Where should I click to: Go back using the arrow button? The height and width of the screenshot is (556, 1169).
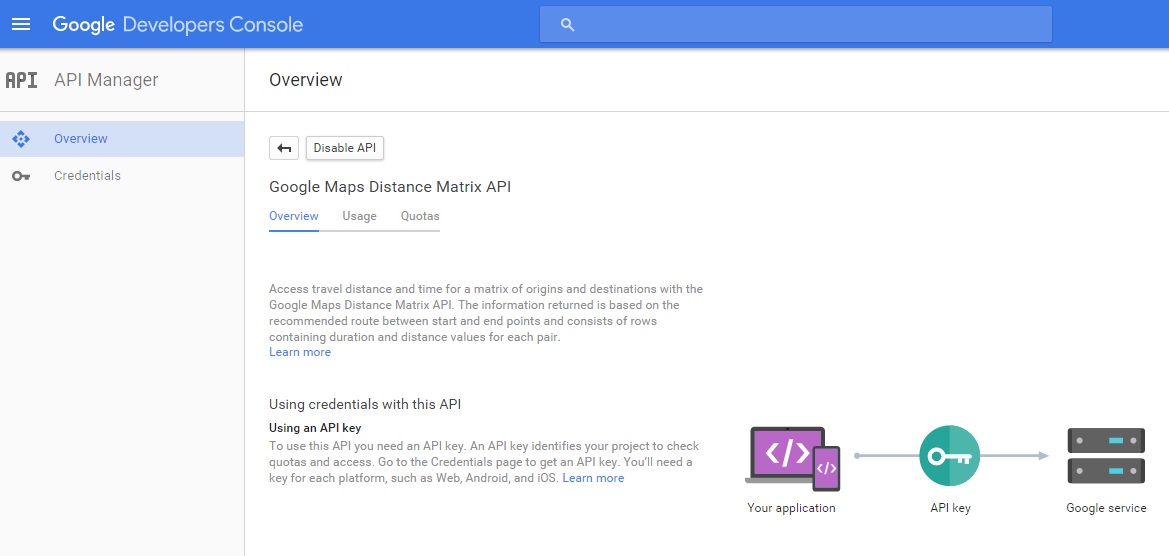pos(284,148)
